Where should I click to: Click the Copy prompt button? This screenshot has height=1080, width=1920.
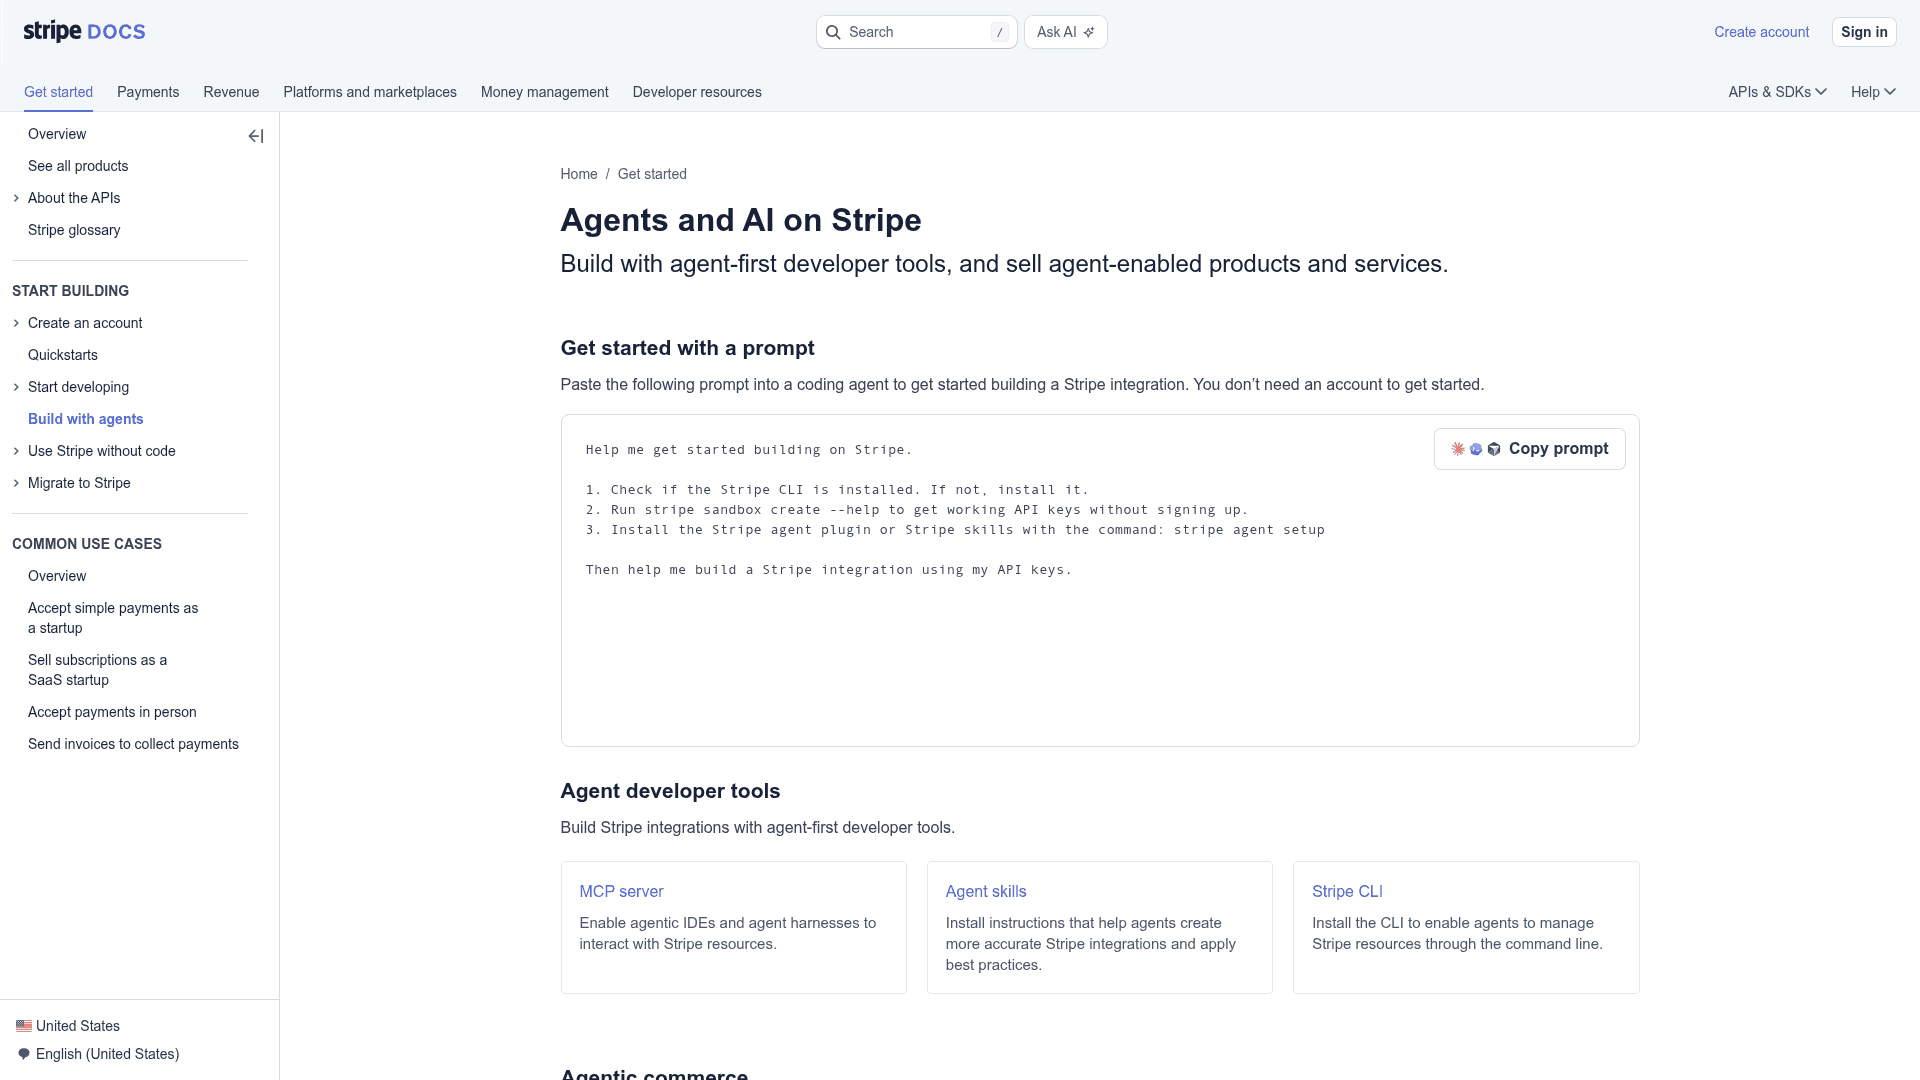pos(1529,449)
